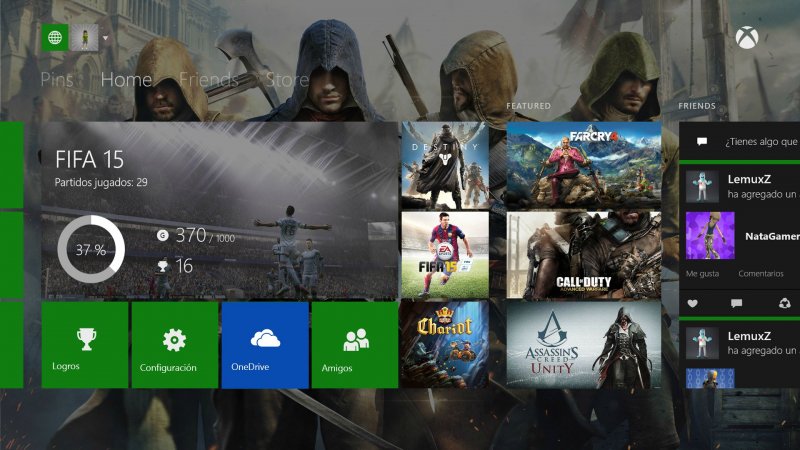This screenshot has width=800, height=450.
Task: Open the gamer avatar profile picture
Action: tap(85, 38)
